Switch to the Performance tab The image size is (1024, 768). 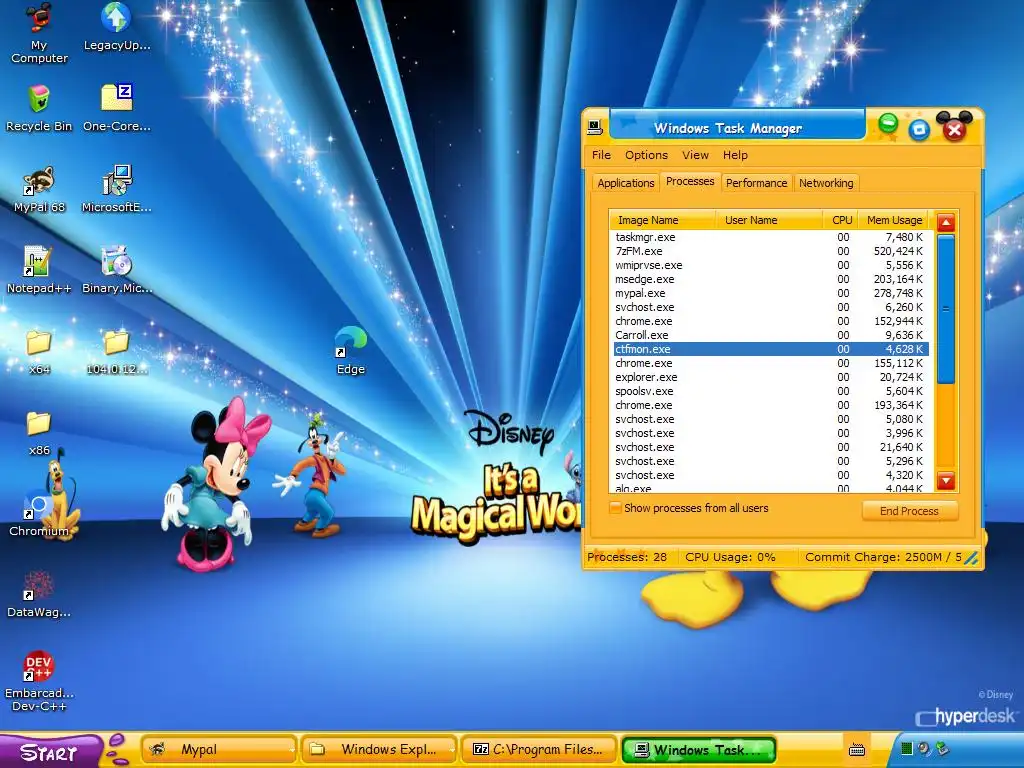[x=756, y=183]
